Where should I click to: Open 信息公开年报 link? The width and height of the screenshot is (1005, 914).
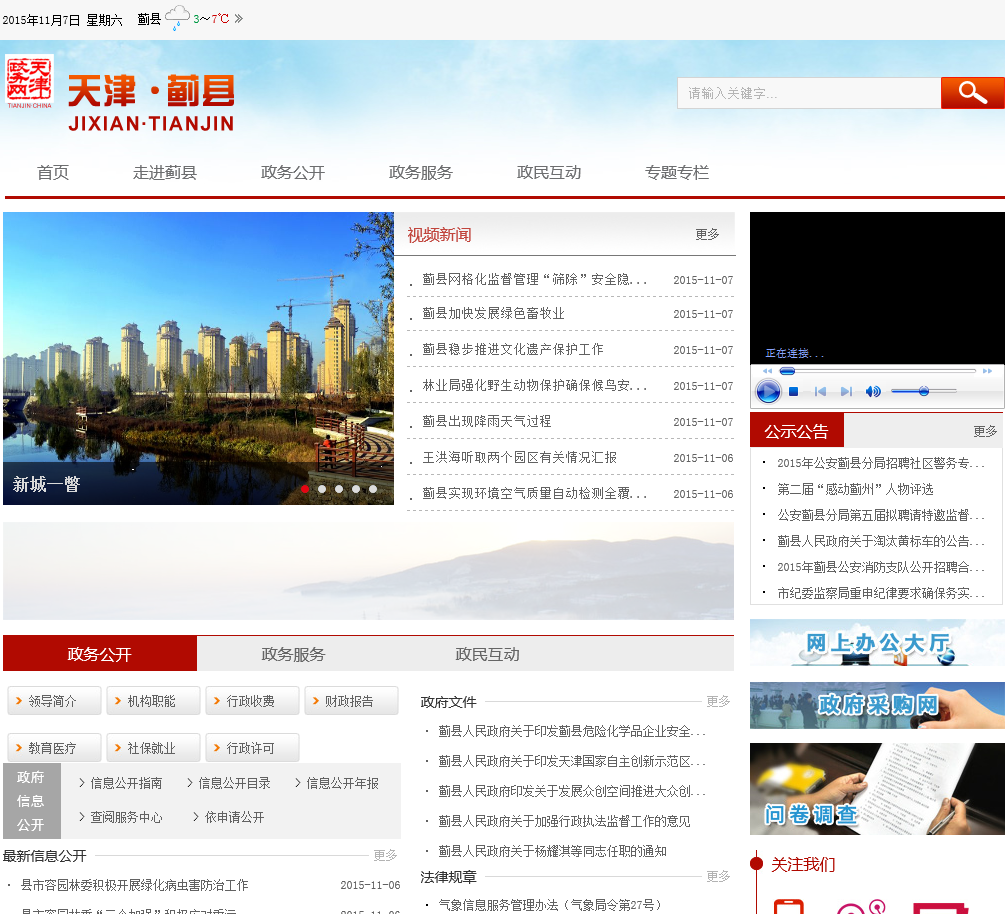[x=342, y=783]
